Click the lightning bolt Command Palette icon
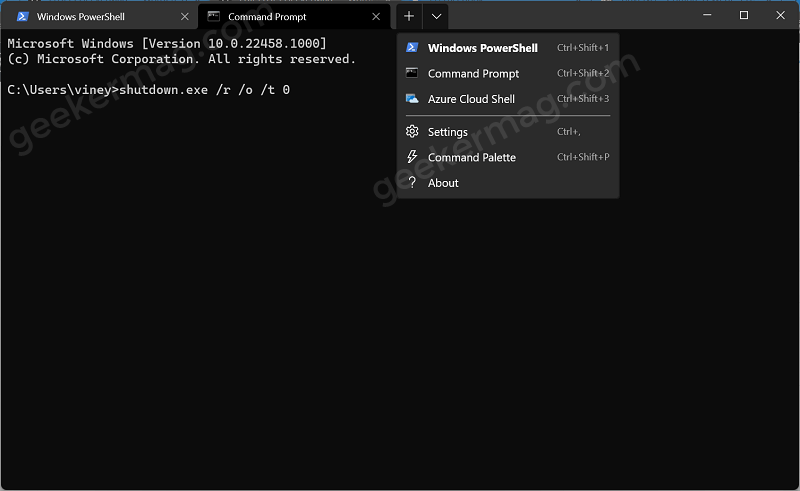Screen dimensions: 800x491 [x=412, y=157]
